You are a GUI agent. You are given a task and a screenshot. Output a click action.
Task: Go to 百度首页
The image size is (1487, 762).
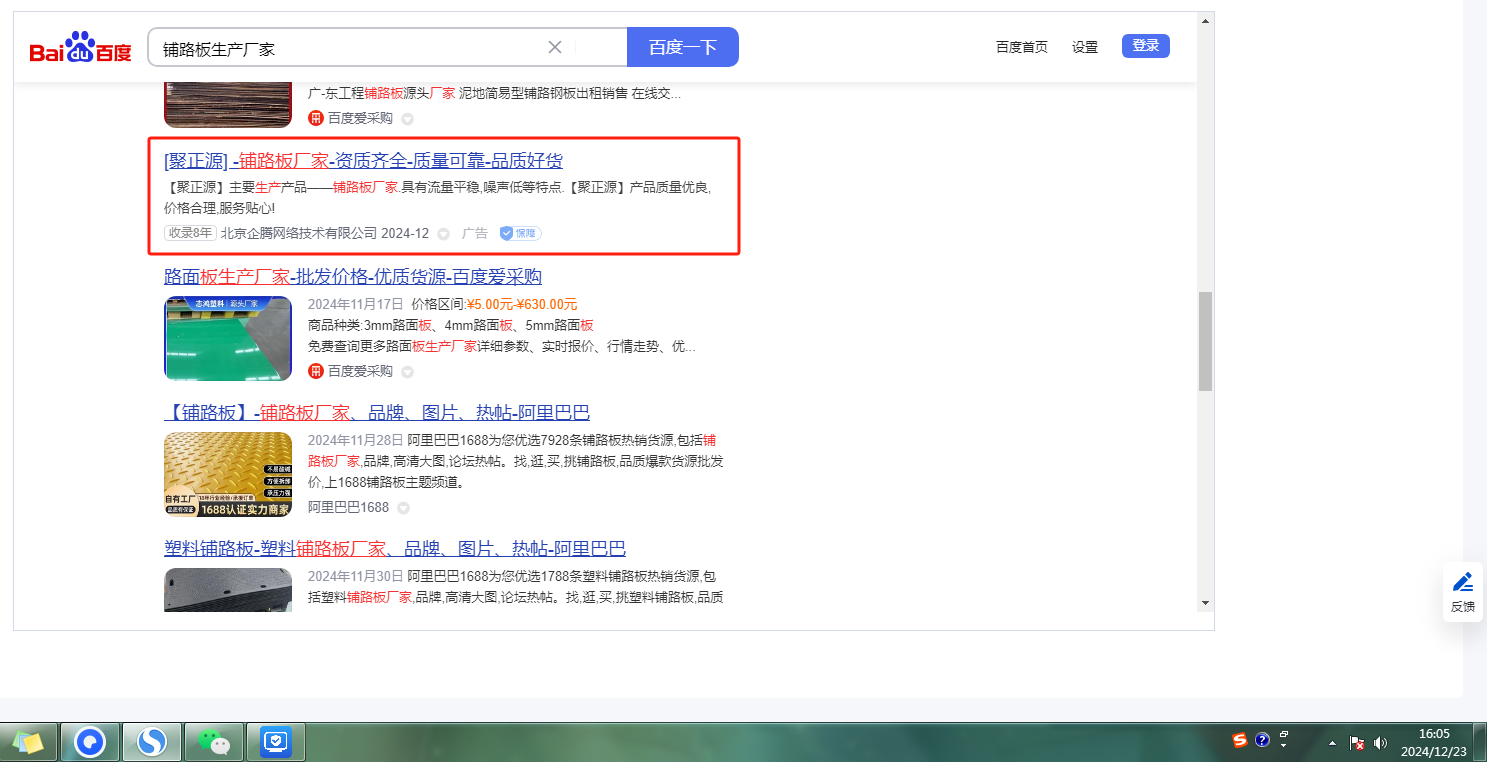pos(1022,47)
